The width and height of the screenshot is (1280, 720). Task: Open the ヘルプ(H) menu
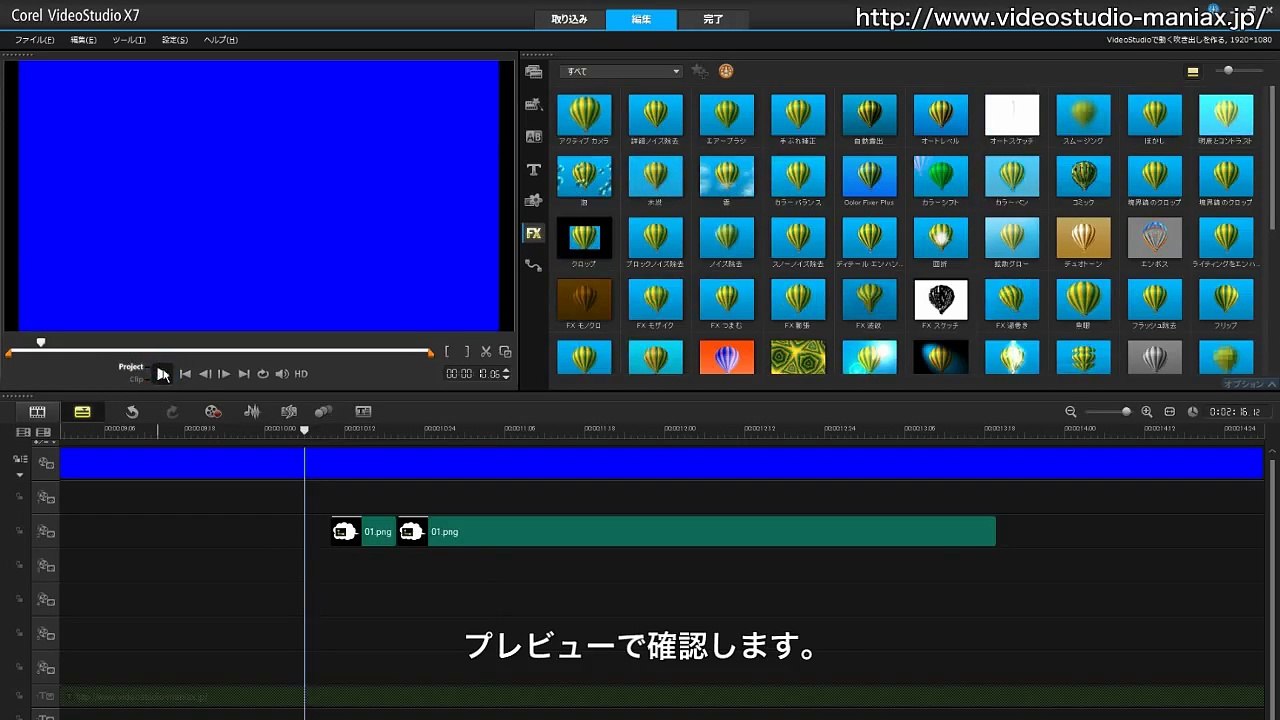221,40
